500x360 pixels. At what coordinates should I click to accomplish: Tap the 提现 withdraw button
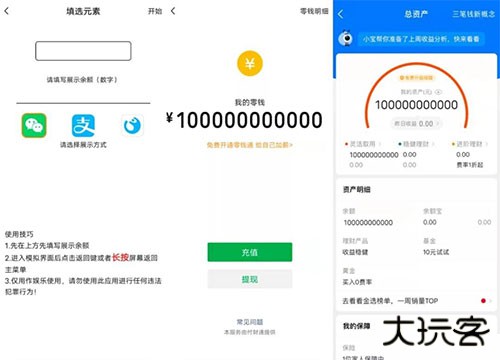(250, 279)
